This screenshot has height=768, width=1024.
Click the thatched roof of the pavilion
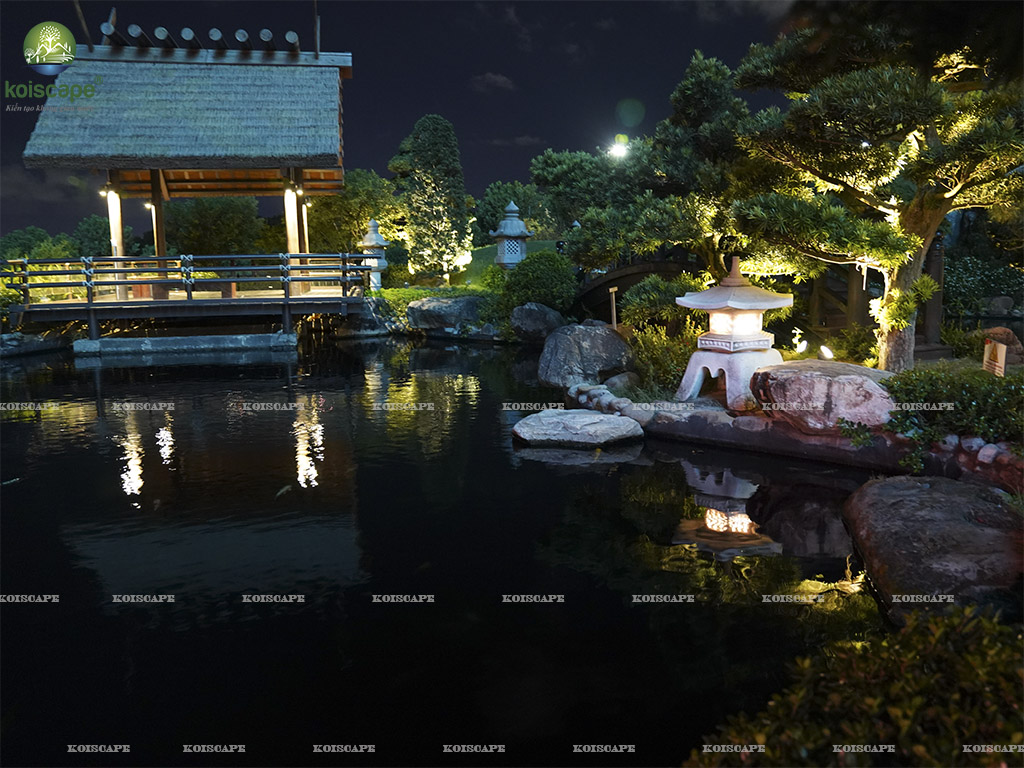click(185, 115)
